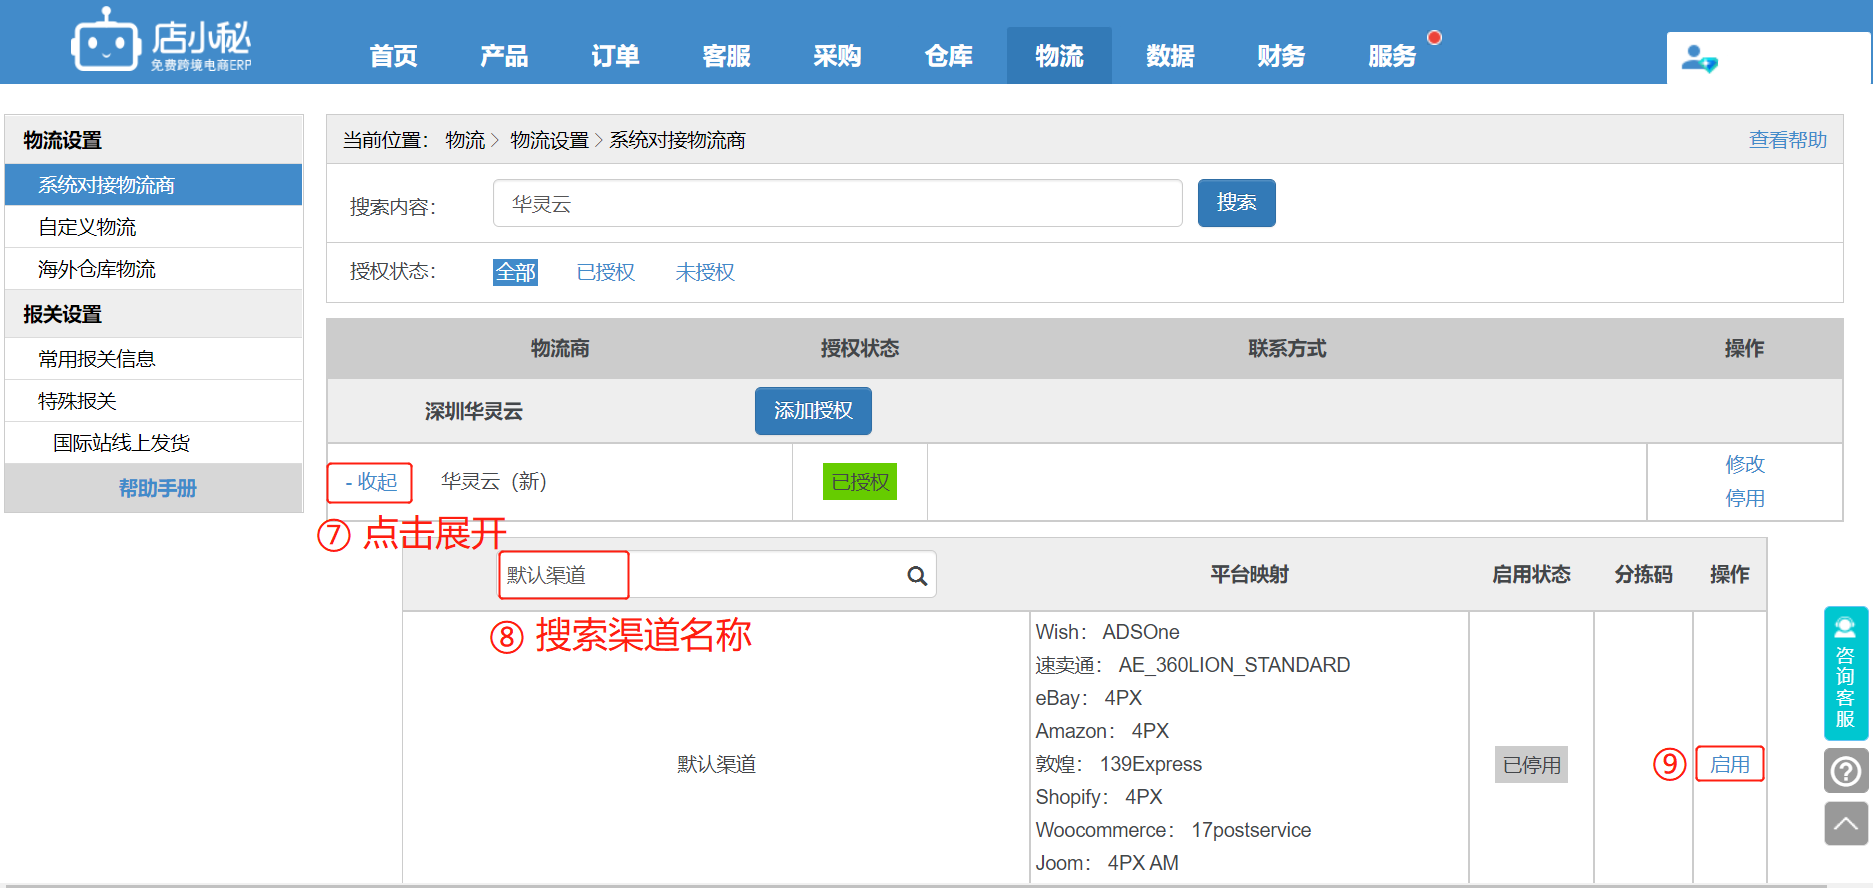Click the 联系方式 column header
Viewport: 1873px width, 888px height.
(1287, 348)
